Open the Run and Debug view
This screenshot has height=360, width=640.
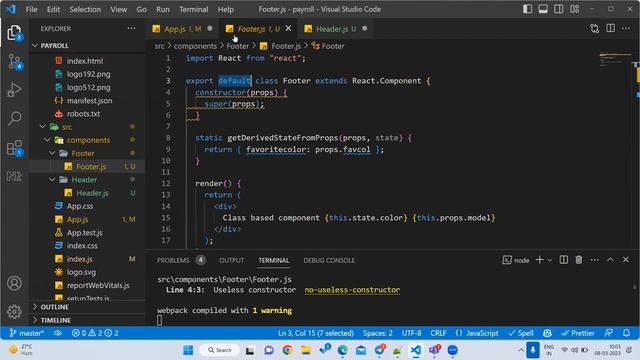point(14,90)
